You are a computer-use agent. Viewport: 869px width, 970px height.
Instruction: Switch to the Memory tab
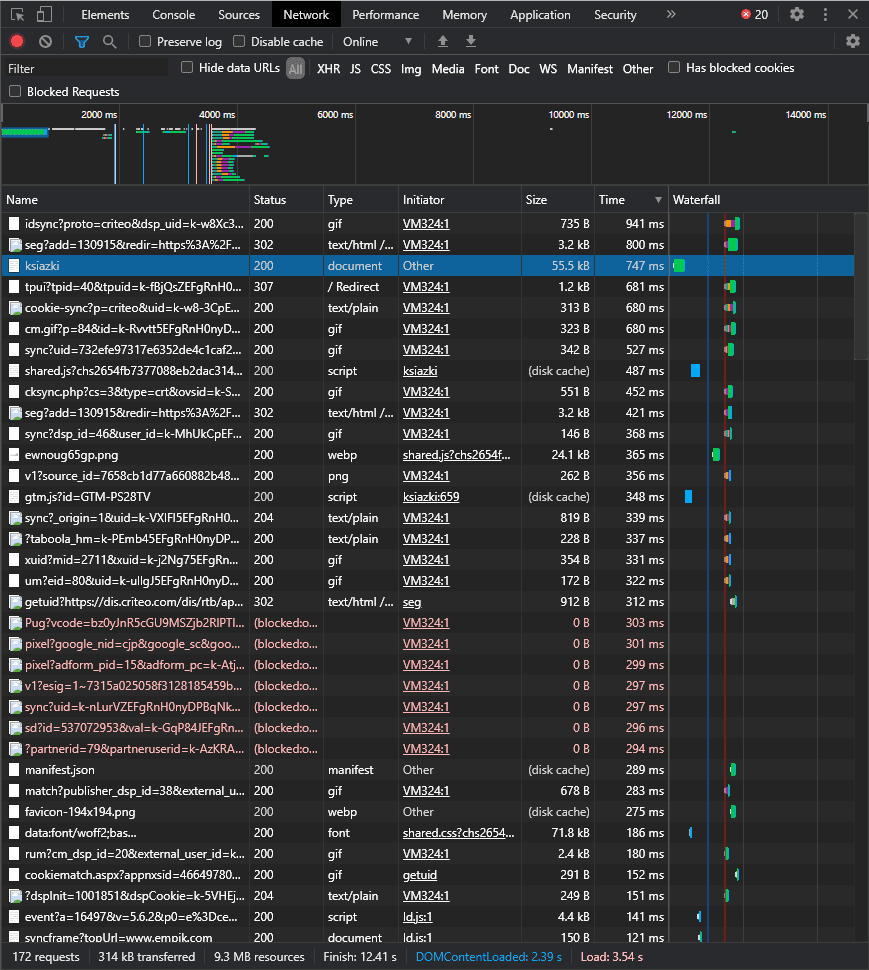click(464, 14)
